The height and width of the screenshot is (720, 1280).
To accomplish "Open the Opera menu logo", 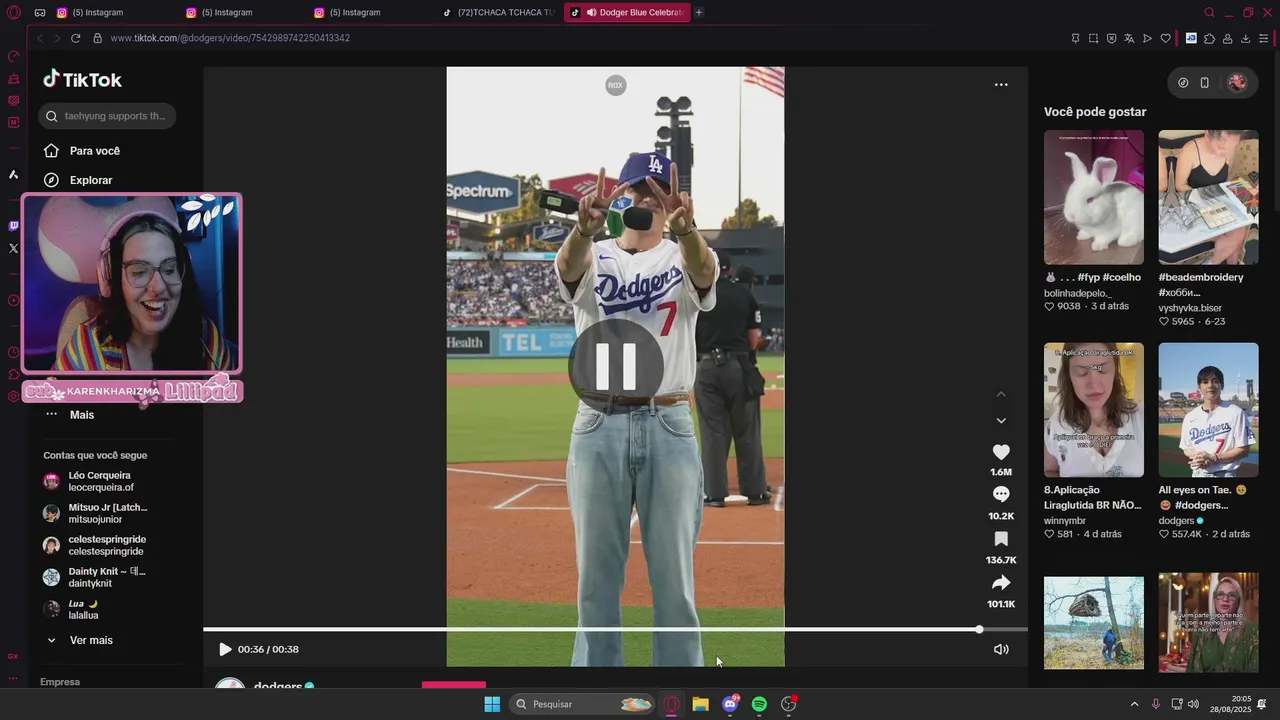I will [13, 12].
